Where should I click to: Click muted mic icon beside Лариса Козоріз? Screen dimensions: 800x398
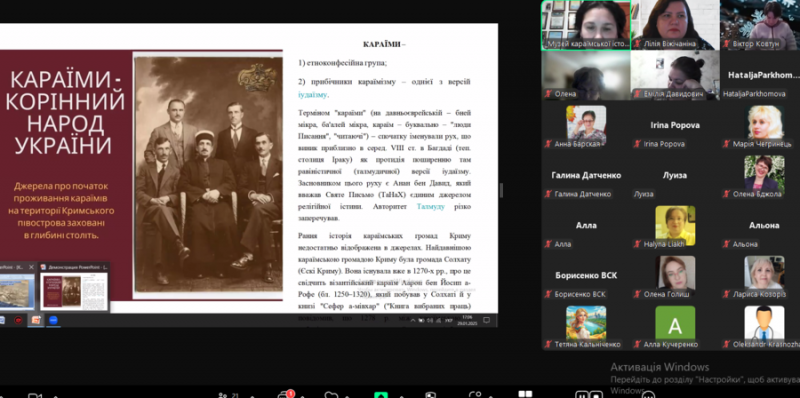point(726,294)
